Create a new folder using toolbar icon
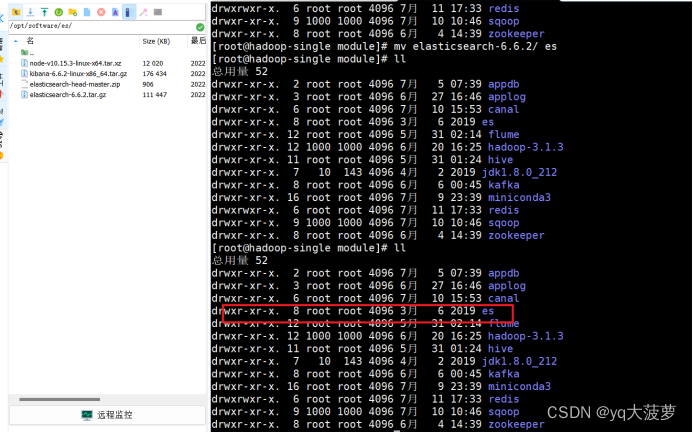The image size is (693, 432). point(72,12)
